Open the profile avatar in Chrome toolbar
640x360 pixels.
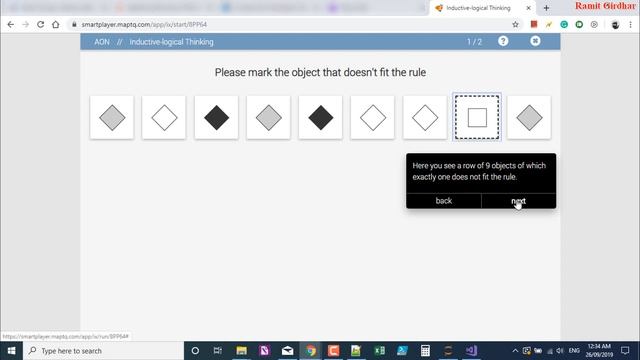(615, 24)
